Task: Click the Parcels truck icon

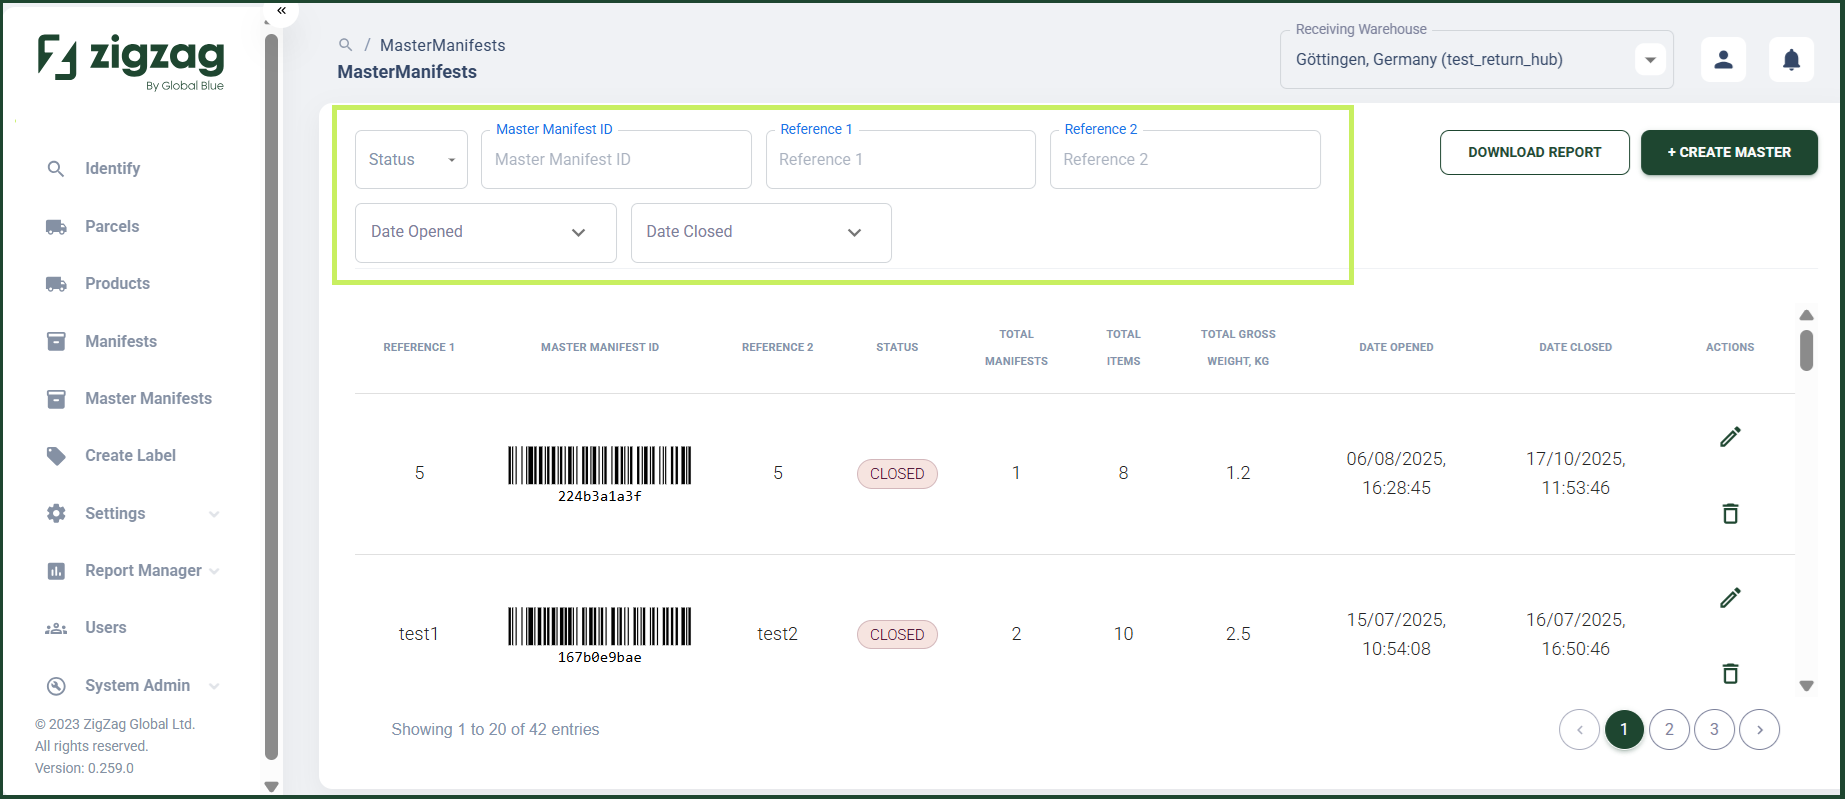Action: pyautogui.click(x=56, y=227)
